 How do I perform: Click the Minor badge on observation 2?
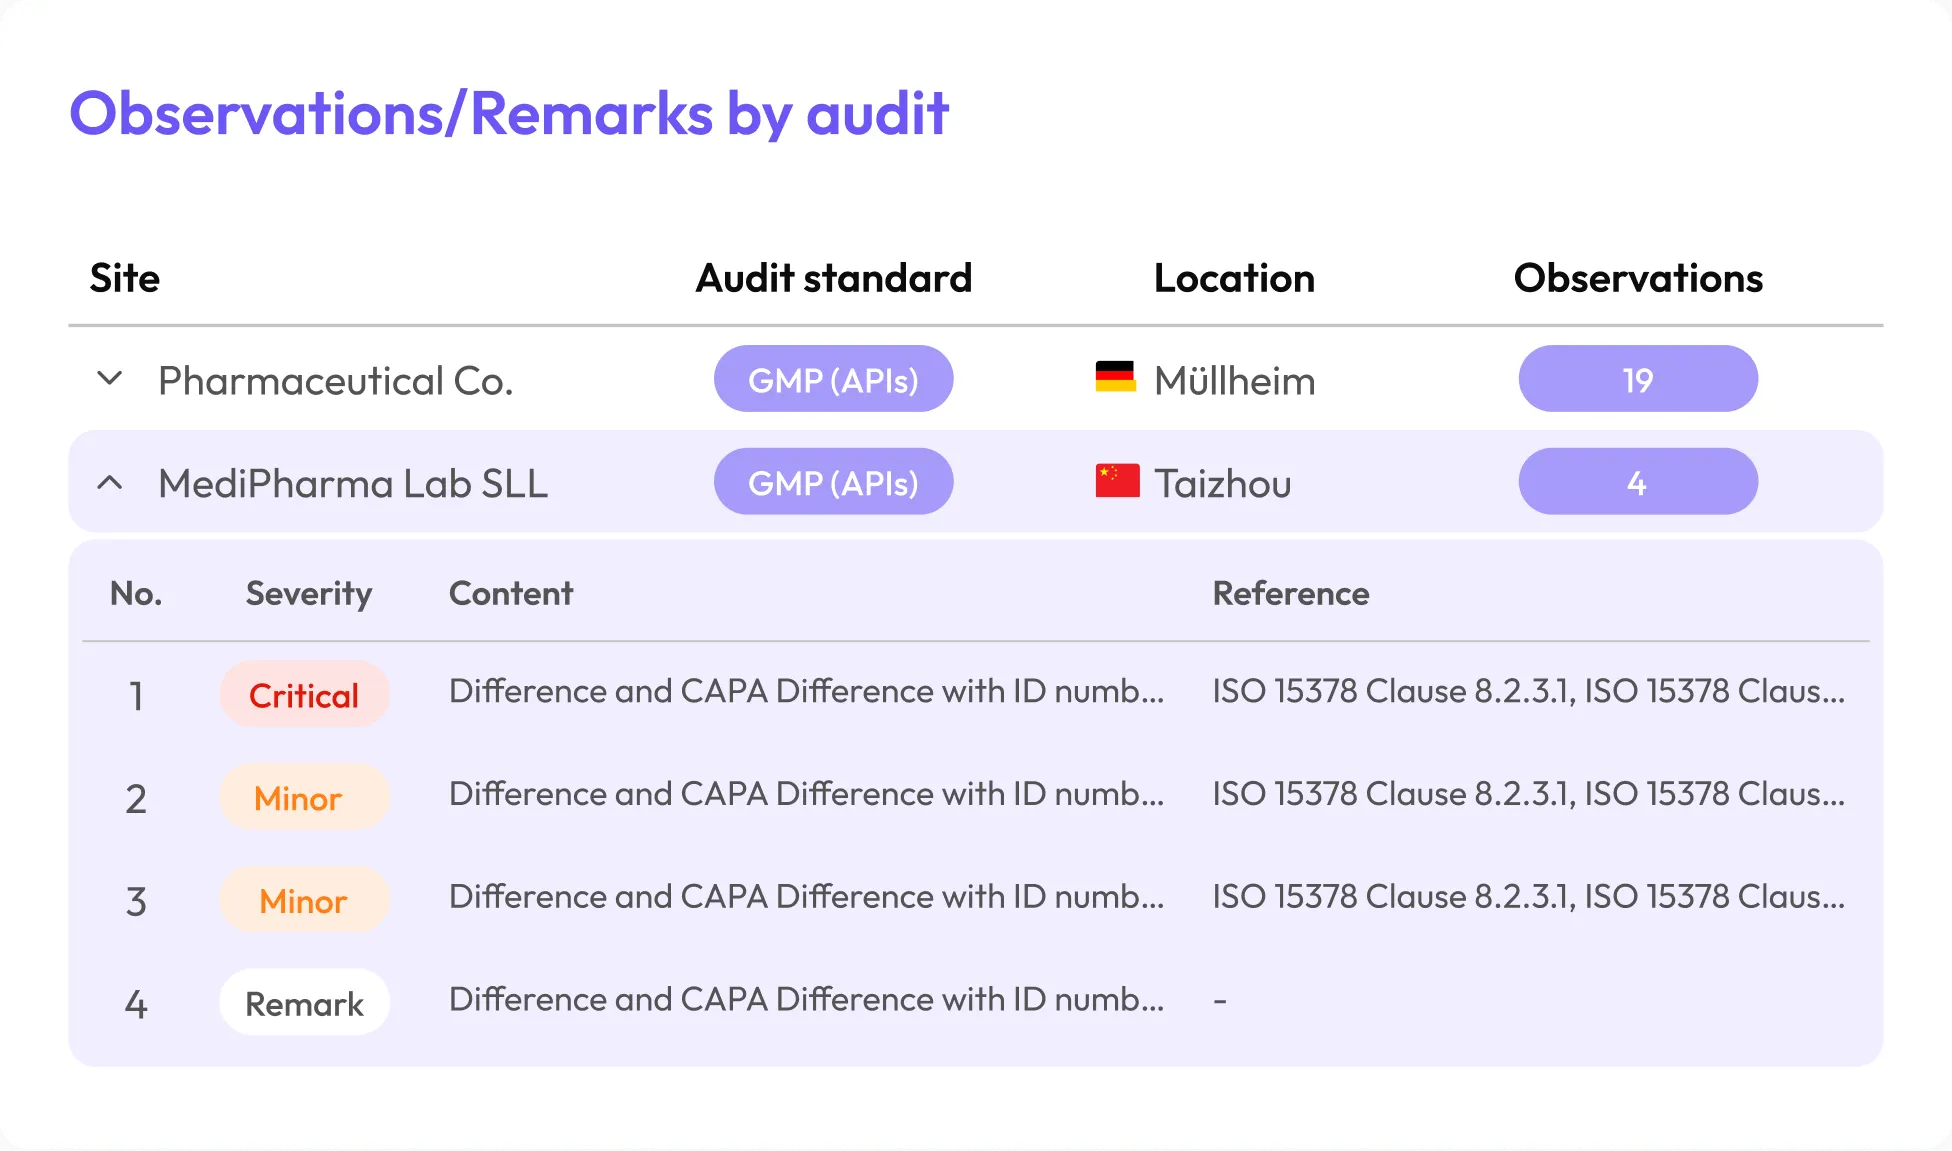click(304, 798)
